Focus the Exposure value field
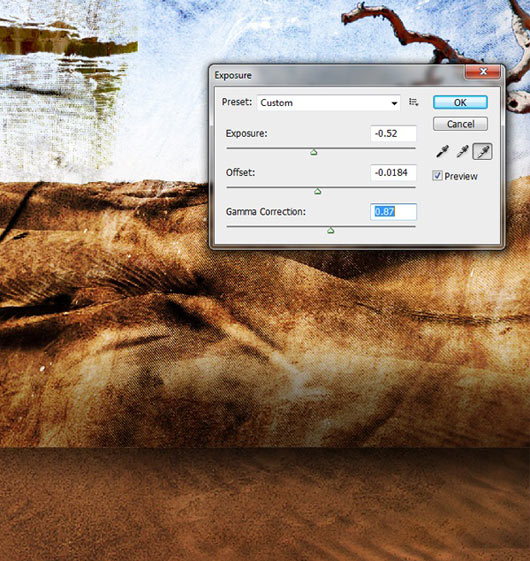 pyautogui.click(x=393, y=133)
